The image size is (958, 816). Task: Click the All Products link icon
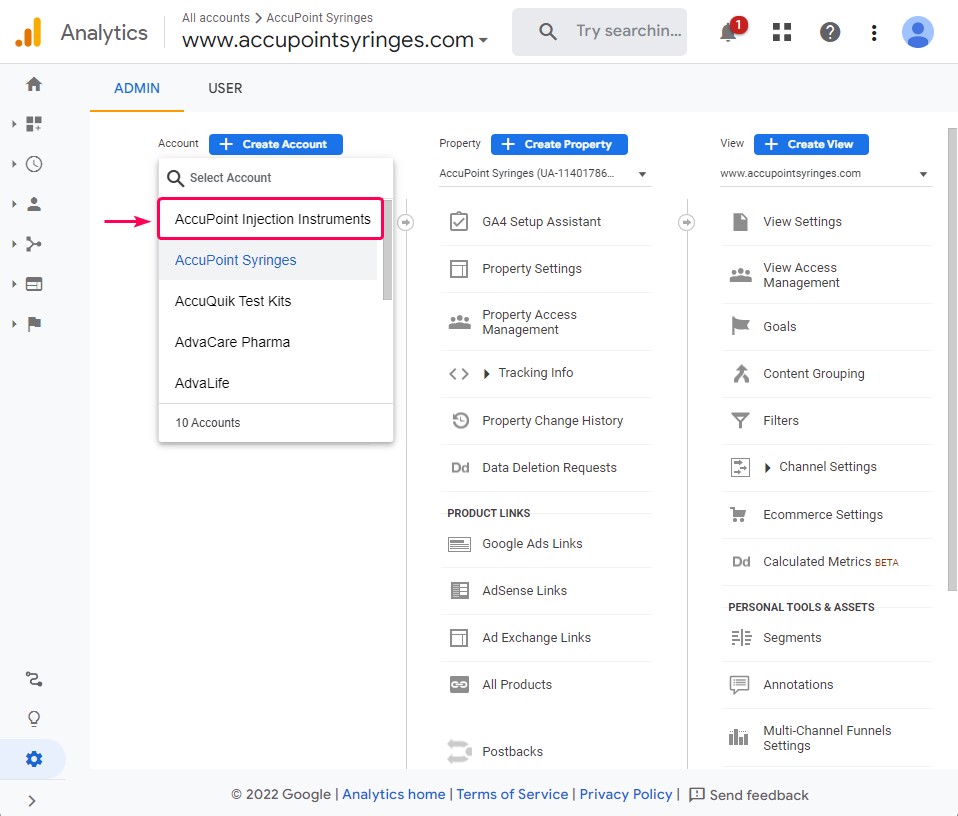click(459, 685)
